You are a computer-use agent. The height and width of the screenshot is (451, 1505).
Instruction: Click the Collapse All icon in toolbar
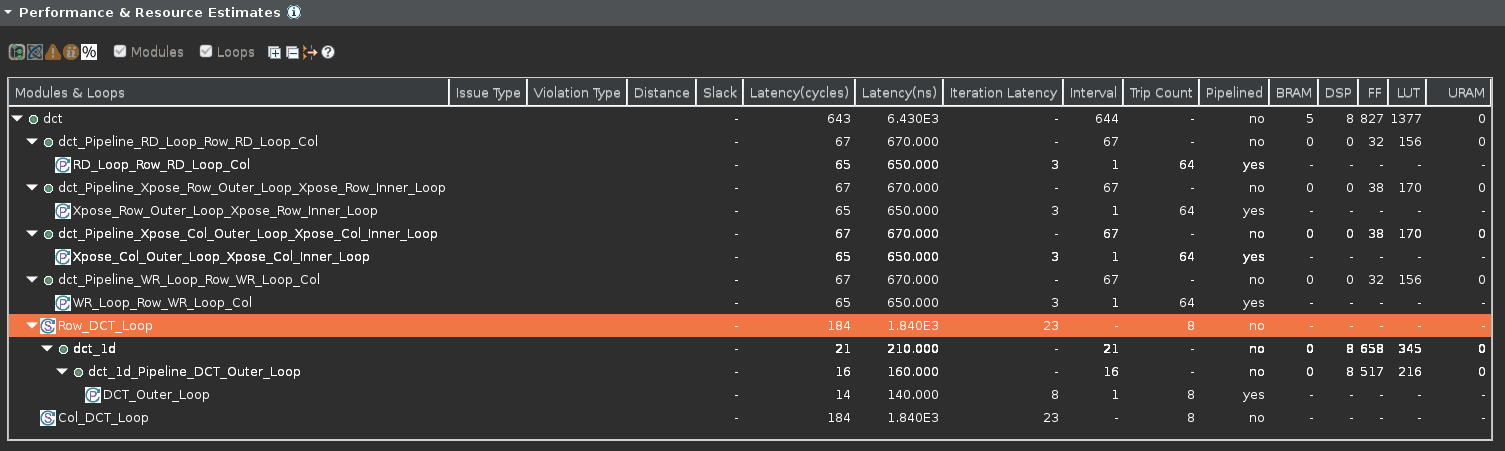coord(291,52)
